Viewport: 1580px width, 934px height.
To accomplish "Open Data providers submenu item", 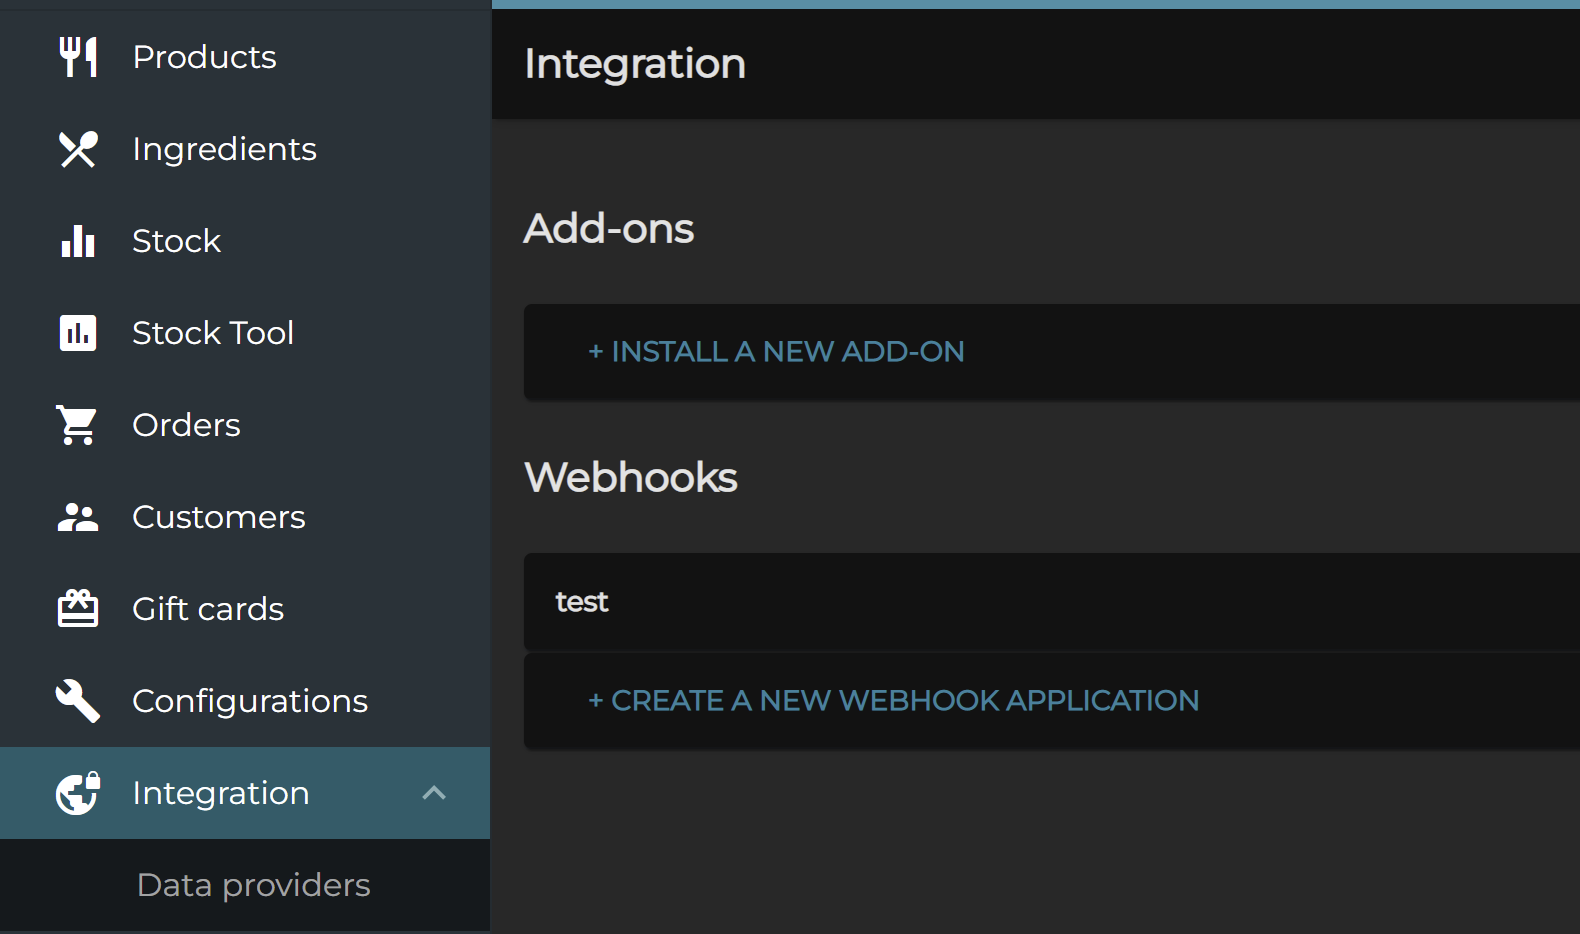I will [x=253, y=885].
